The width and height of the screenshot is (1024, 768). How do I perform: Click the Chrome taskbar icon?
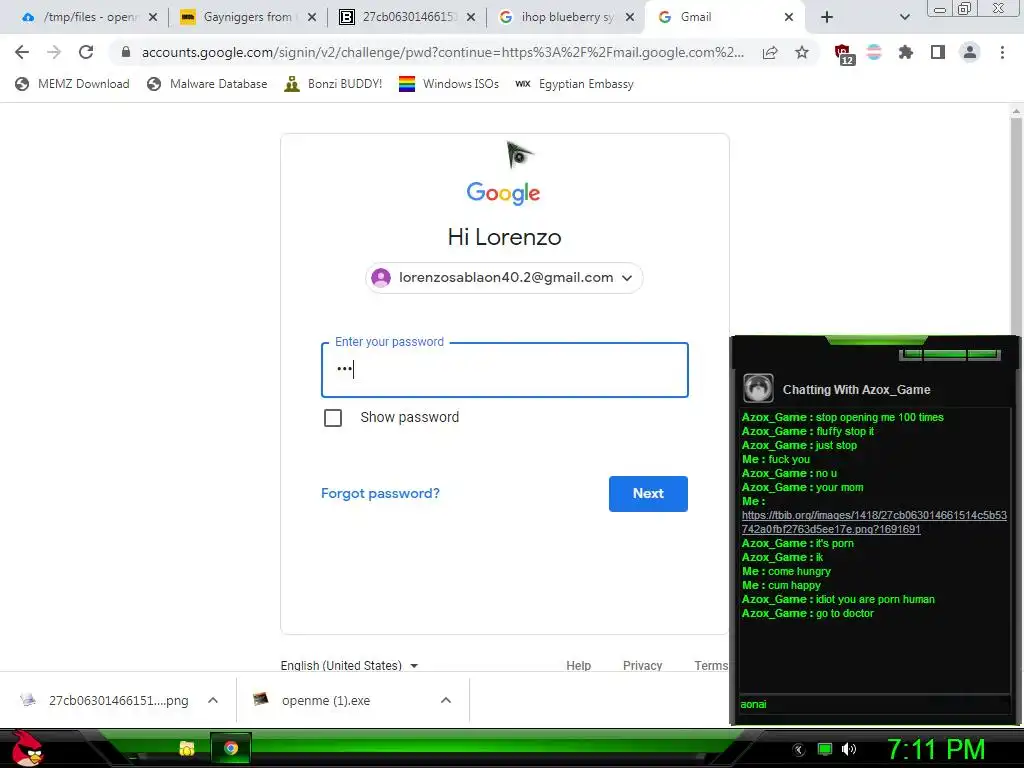pos(231,748)
